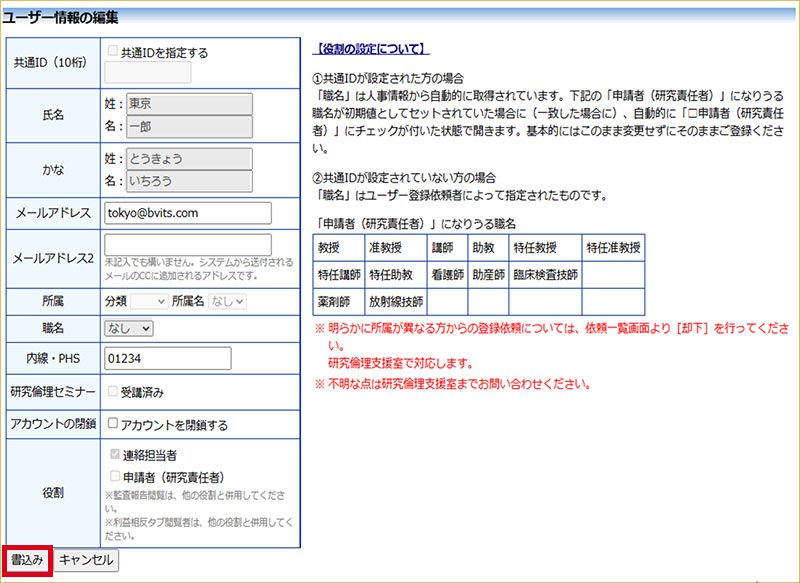Click the かな 姓 field とうきょう
This screenshot has width=800, height=583.
[x=189, y=159]
